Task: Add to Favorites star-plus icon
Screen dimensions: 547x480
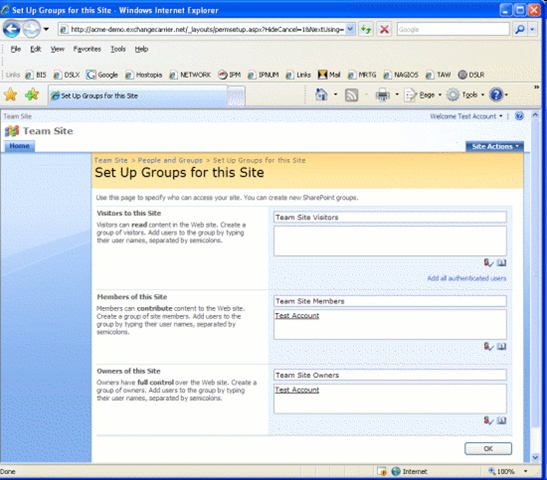Action: pos(32,95)
